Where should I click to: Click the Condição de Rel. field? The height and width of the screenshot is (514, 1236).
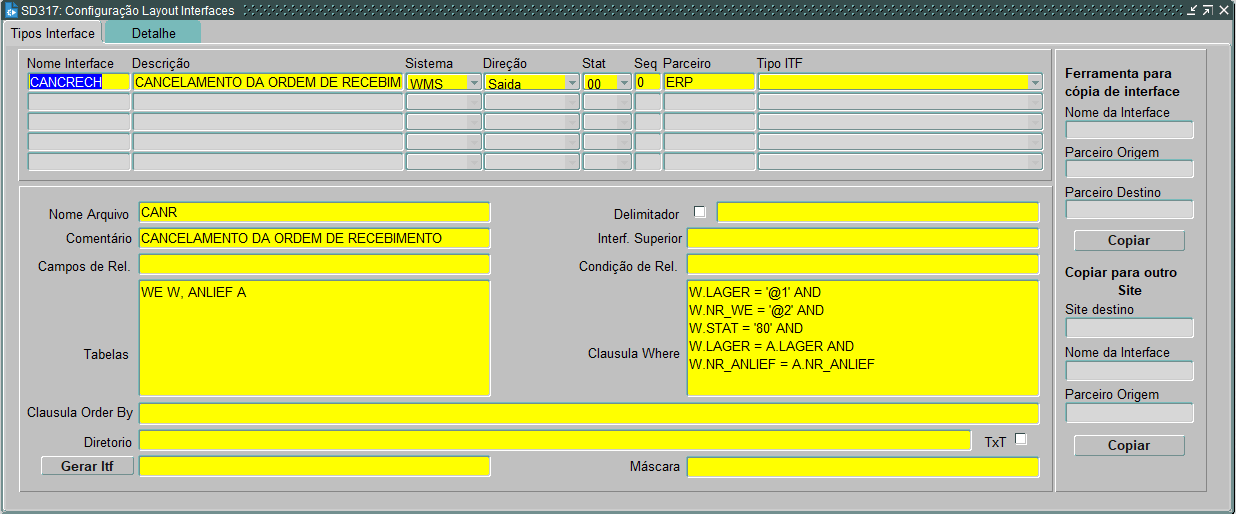863,265
